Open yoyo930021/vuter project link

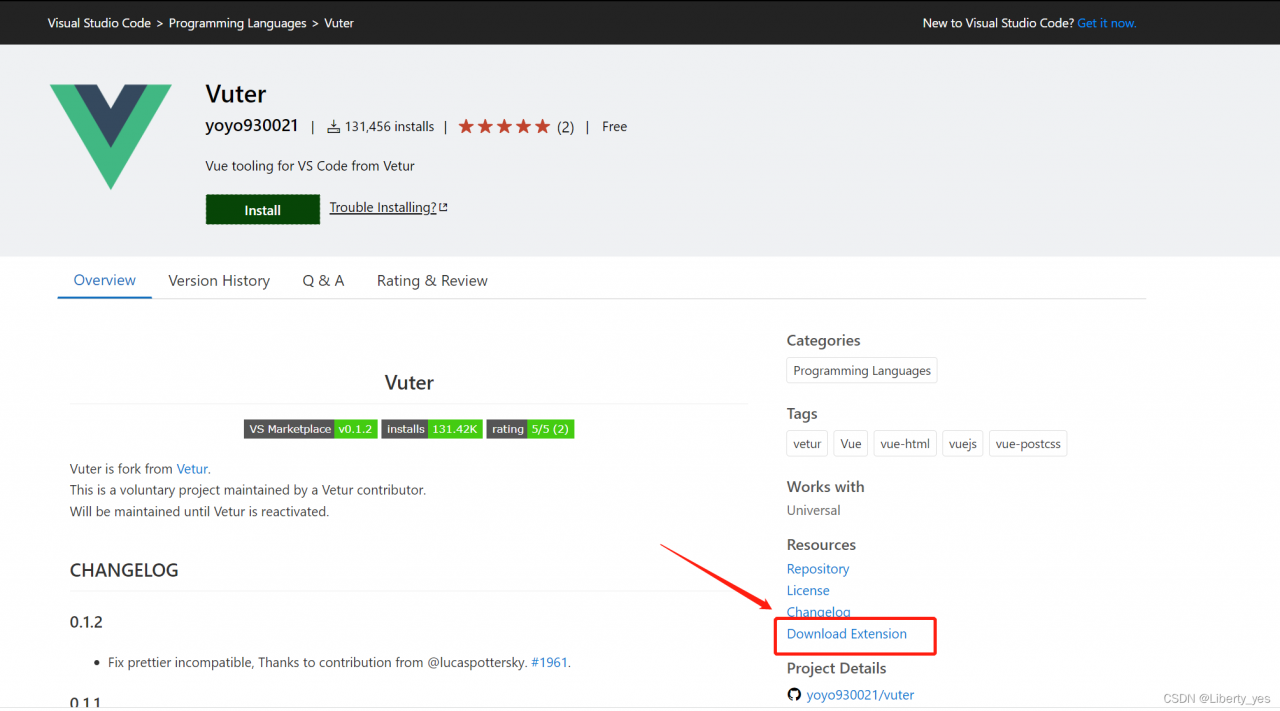[860, 695]
